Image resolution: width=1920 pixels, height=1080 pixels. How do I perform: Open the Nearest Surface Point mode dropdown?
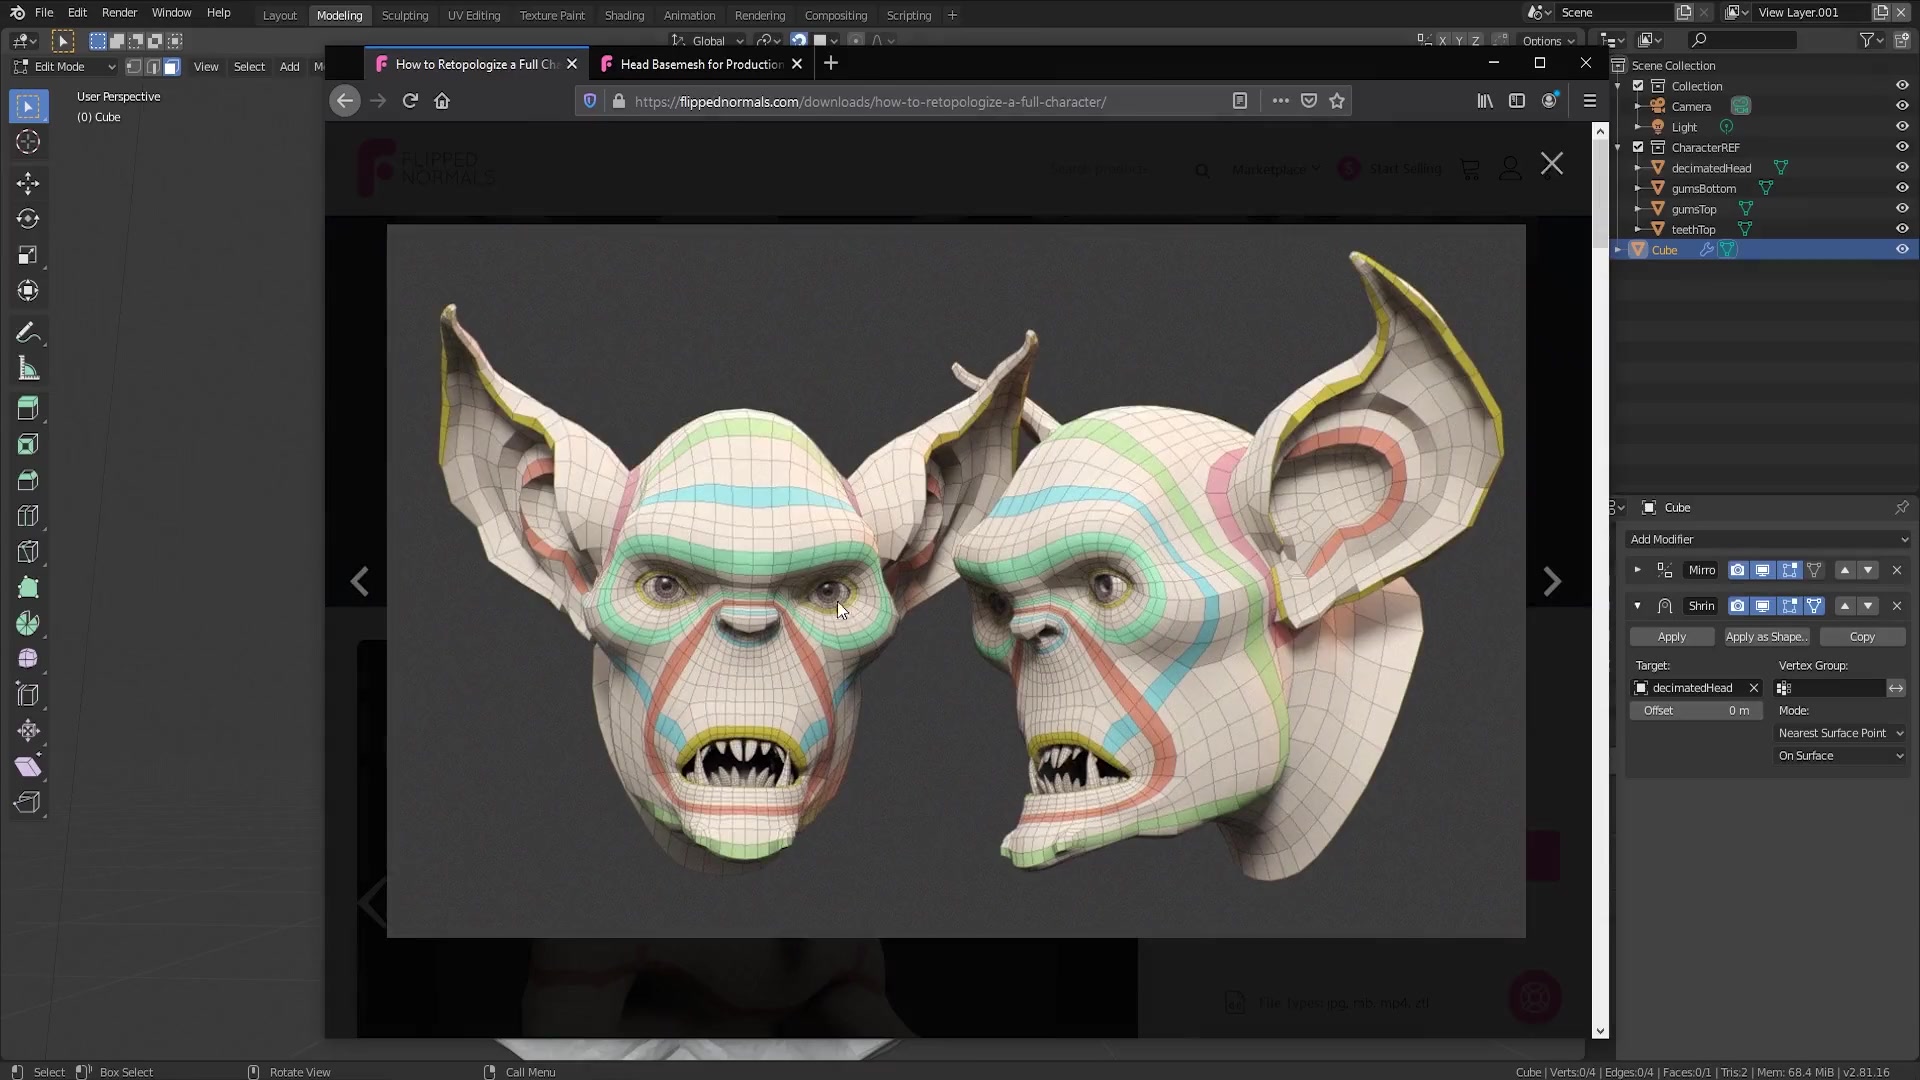point(1841,733)
